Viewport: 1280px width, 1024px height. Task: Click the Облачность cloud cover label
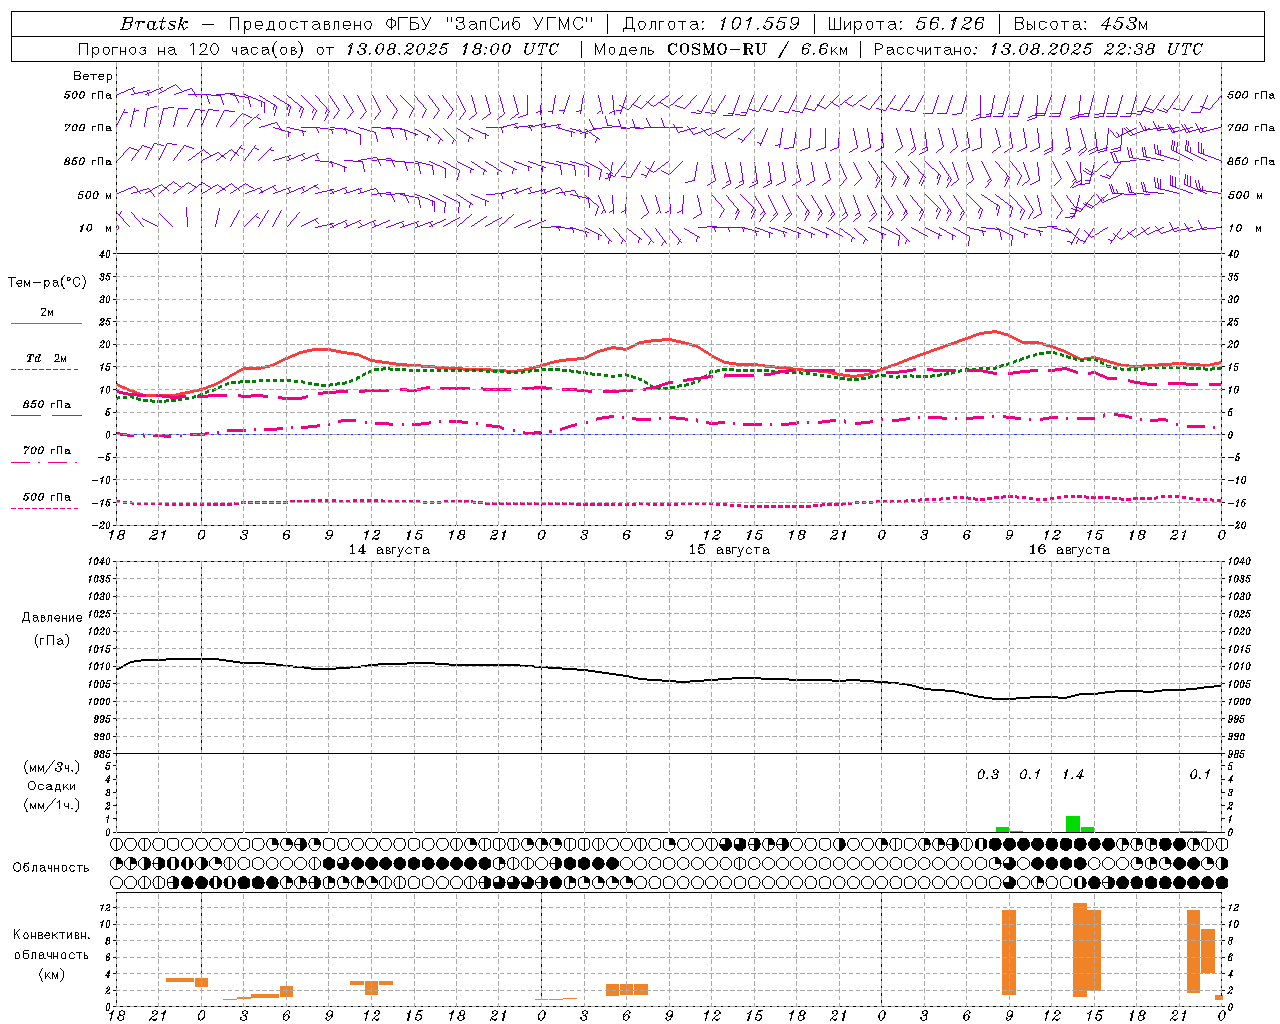pyautogui.click(x=51, y=867)
